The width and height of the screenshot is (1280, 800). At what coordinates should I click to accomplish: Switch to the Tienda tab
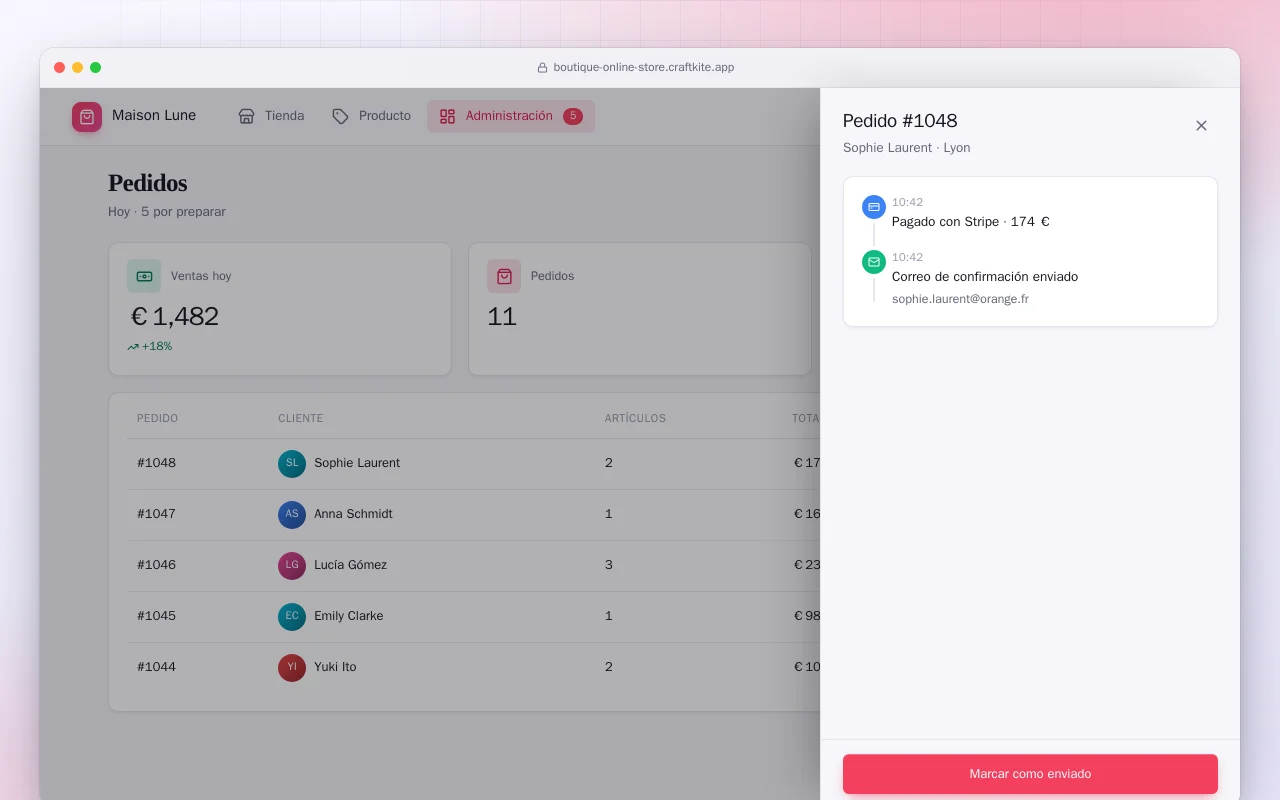pos(271,116)
